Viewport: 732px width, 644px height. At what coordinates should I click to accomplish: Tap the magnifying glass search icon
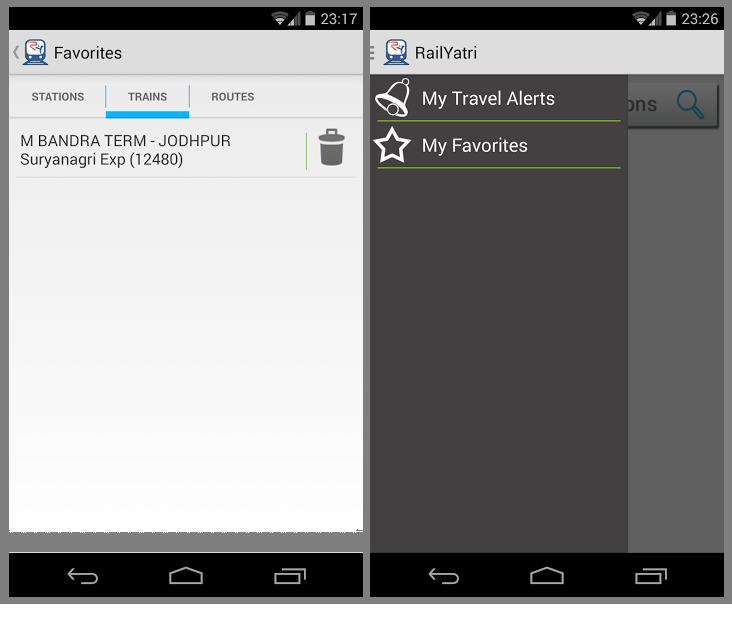pyautogui.click(x=690, y=105)
